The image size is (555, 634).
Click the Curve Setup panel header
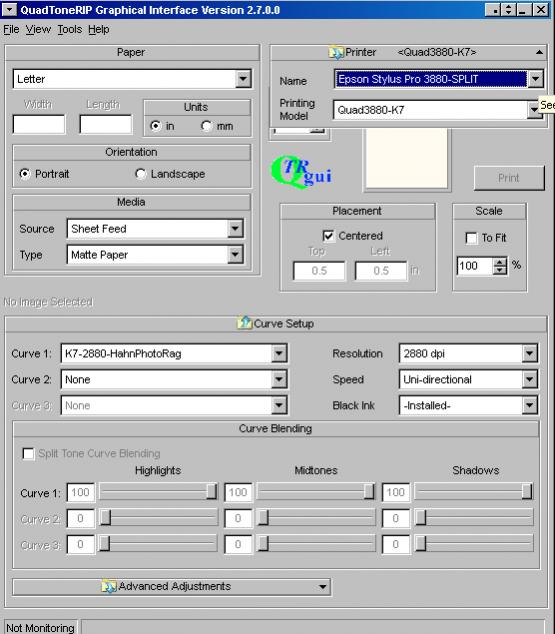click(x=276, y=323)
